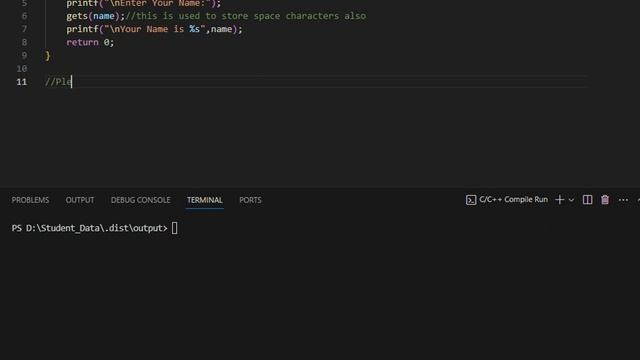Click the printf "Your Name is %s" line

click(x=154, y=29)
